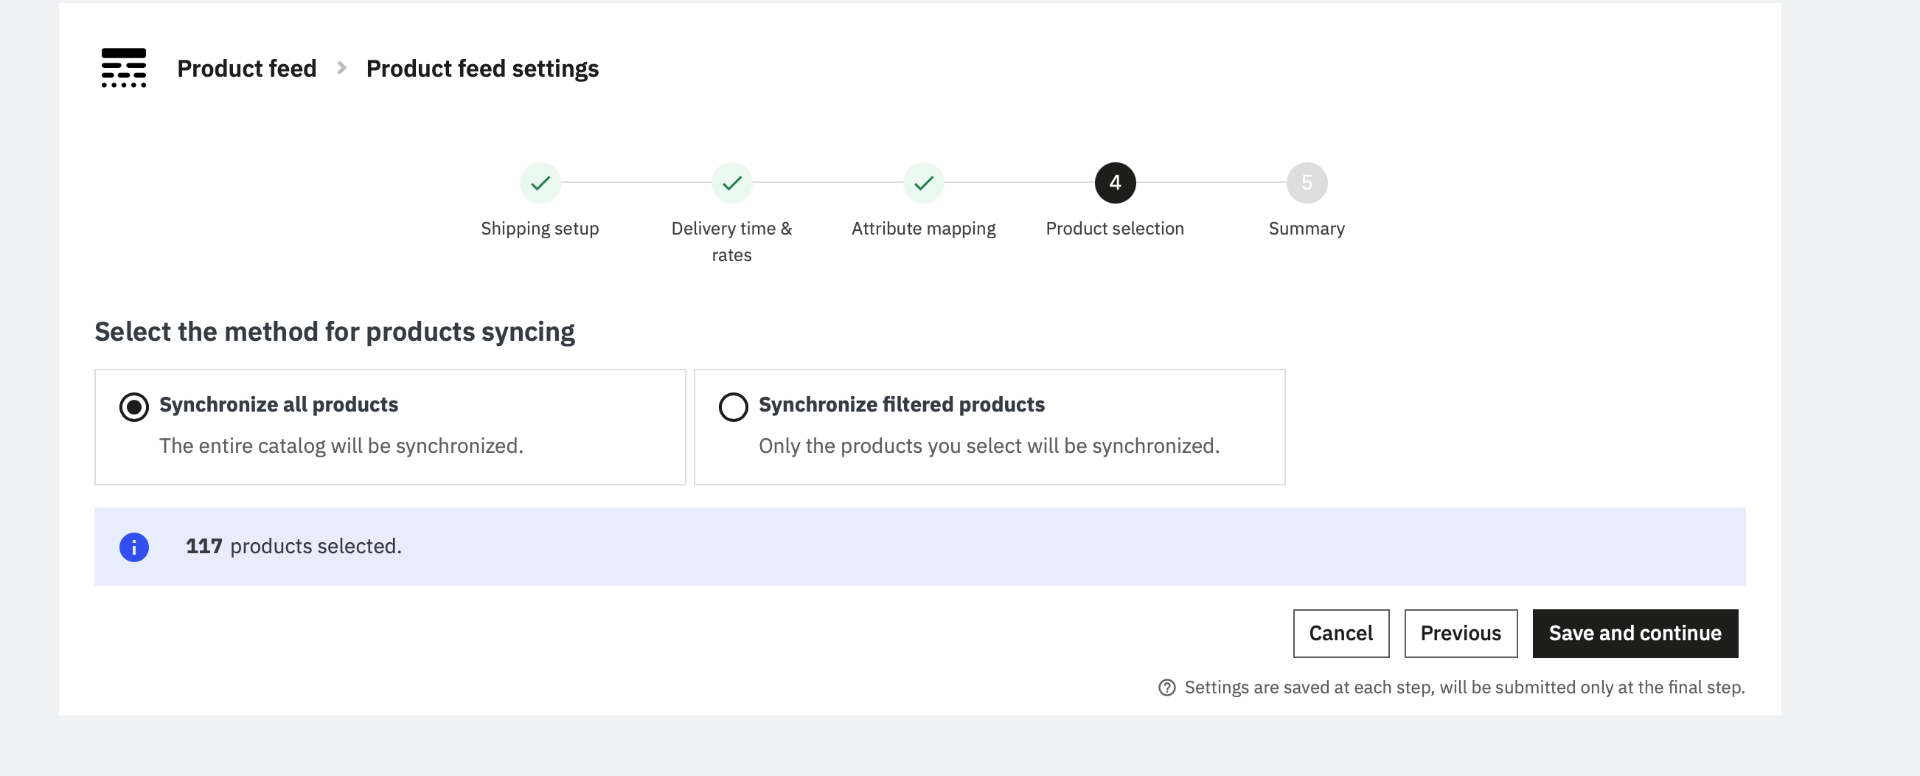Click the Product feed logo icon
1920x776 pixels.
pos(124,68)
